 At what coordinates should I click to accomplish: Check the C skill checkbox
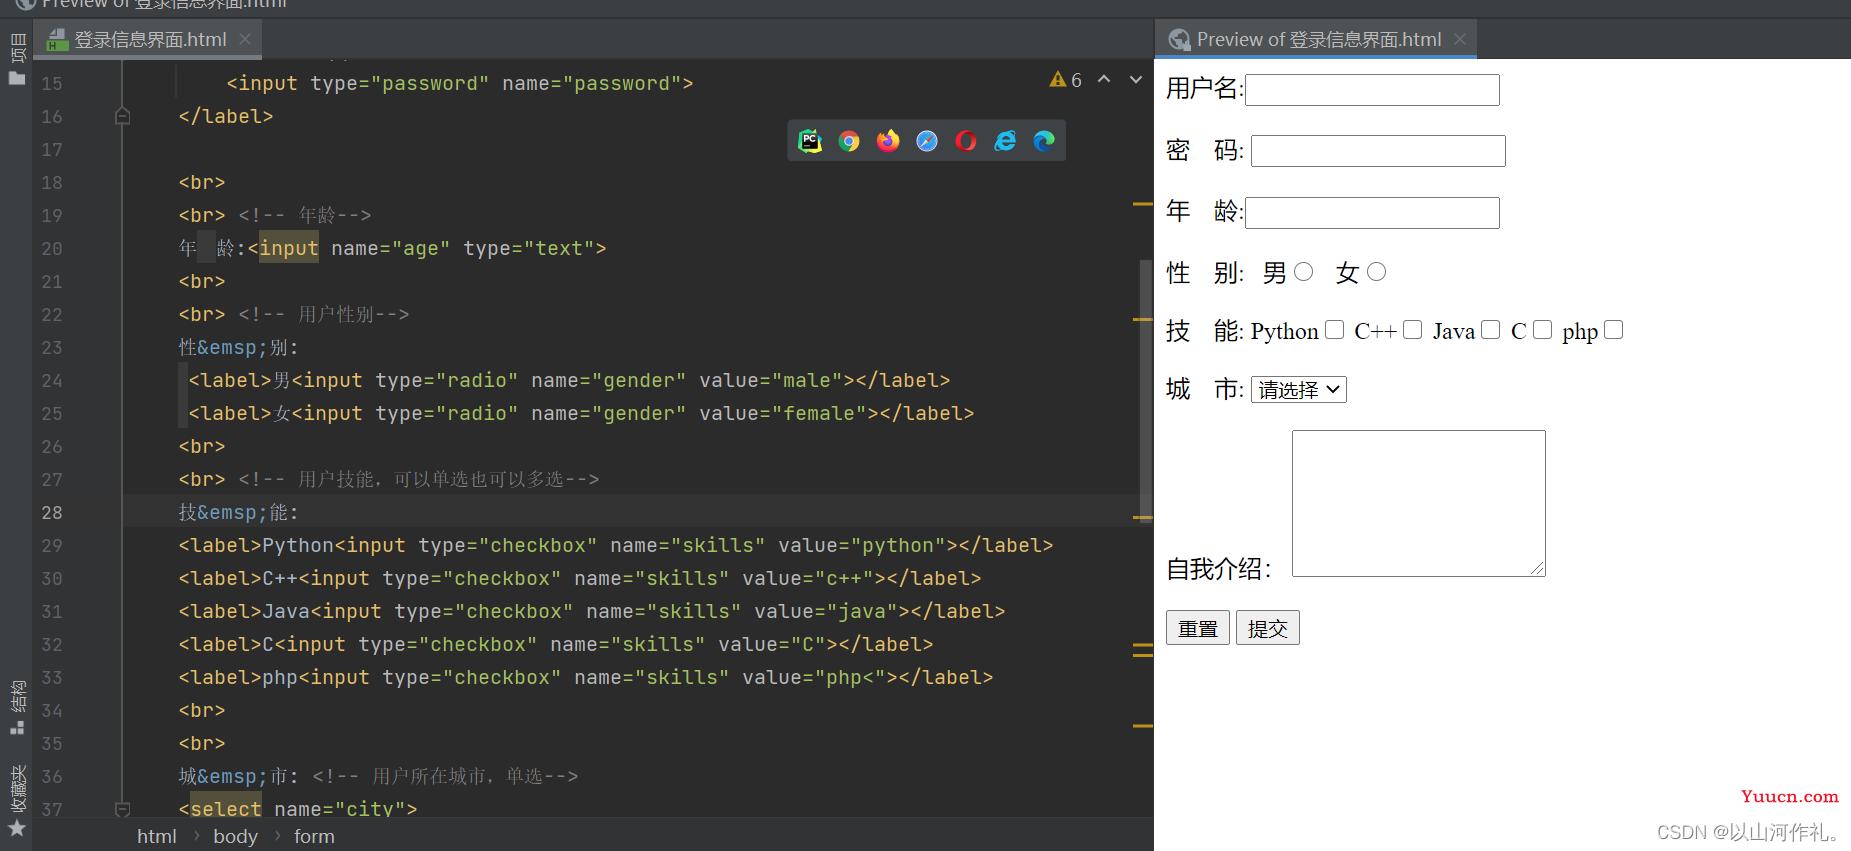pyautogui.click(x=1542, y=330)
